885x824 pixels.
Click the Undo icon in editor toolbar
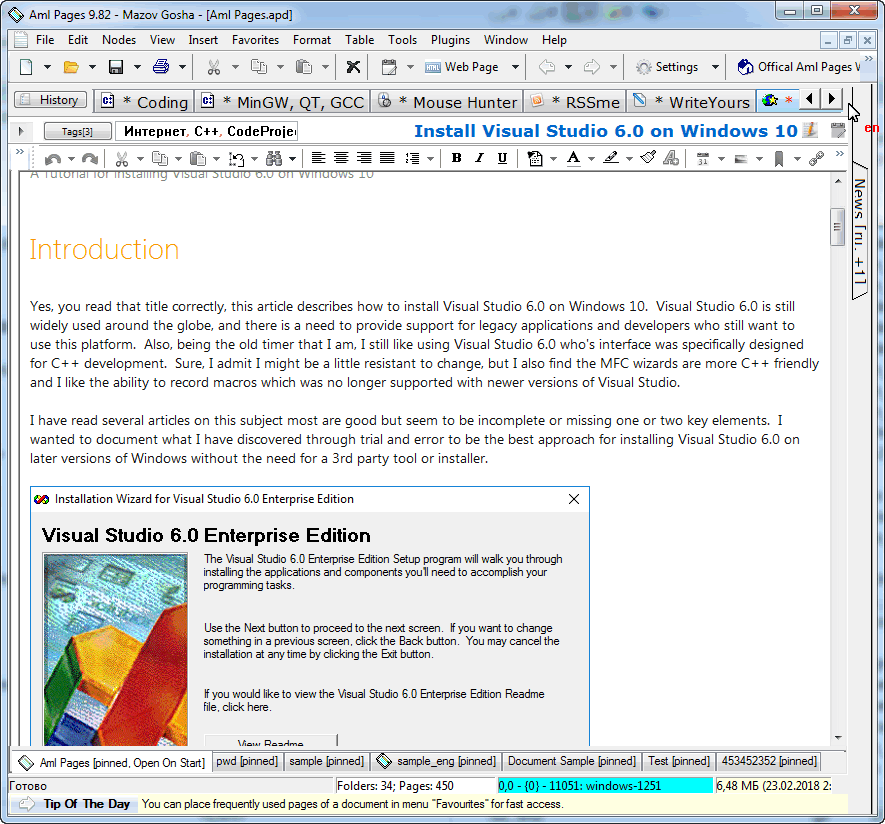coord(53,159)
